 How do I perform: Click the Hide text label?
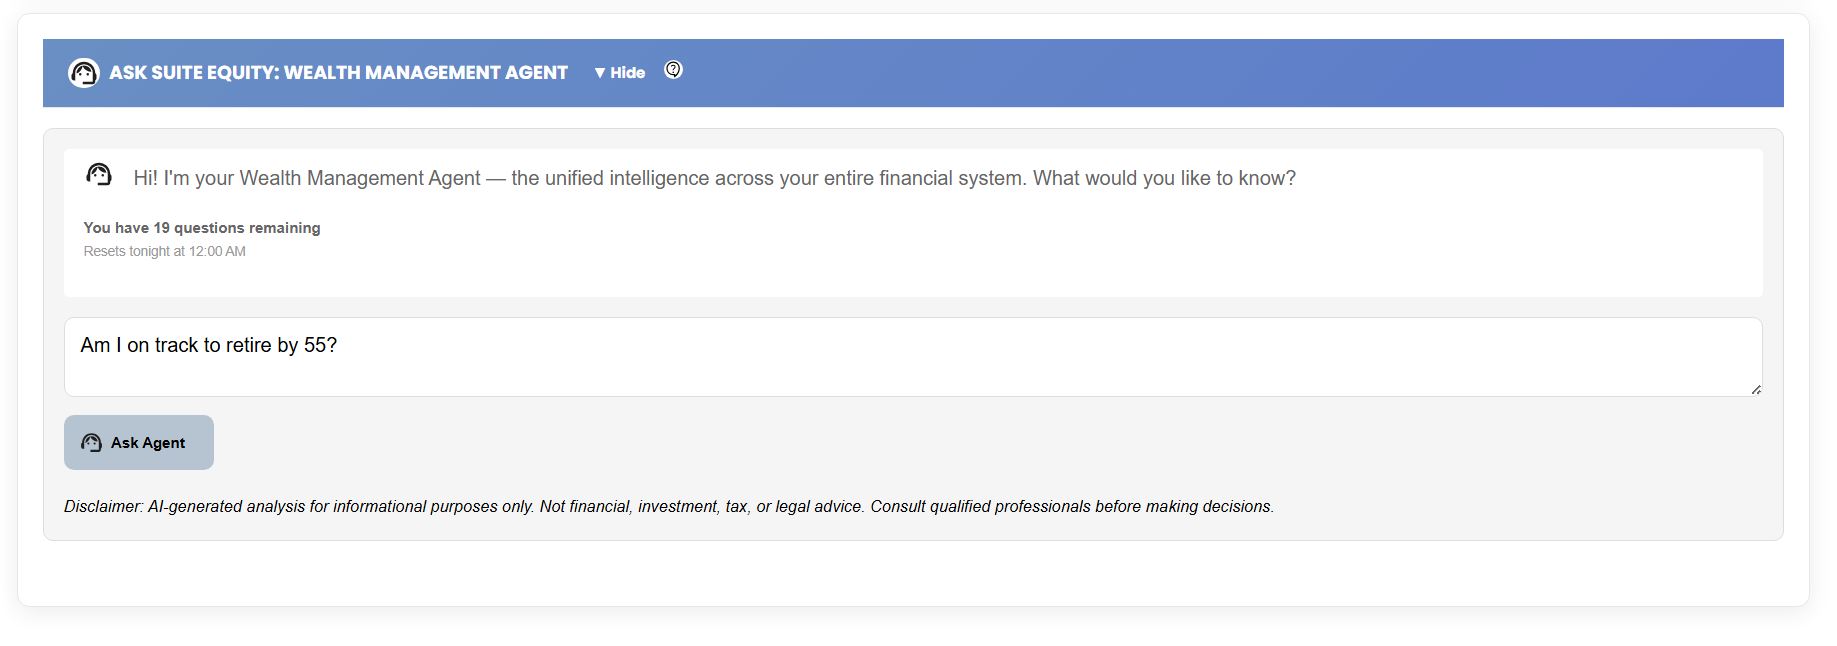(628, 72)
